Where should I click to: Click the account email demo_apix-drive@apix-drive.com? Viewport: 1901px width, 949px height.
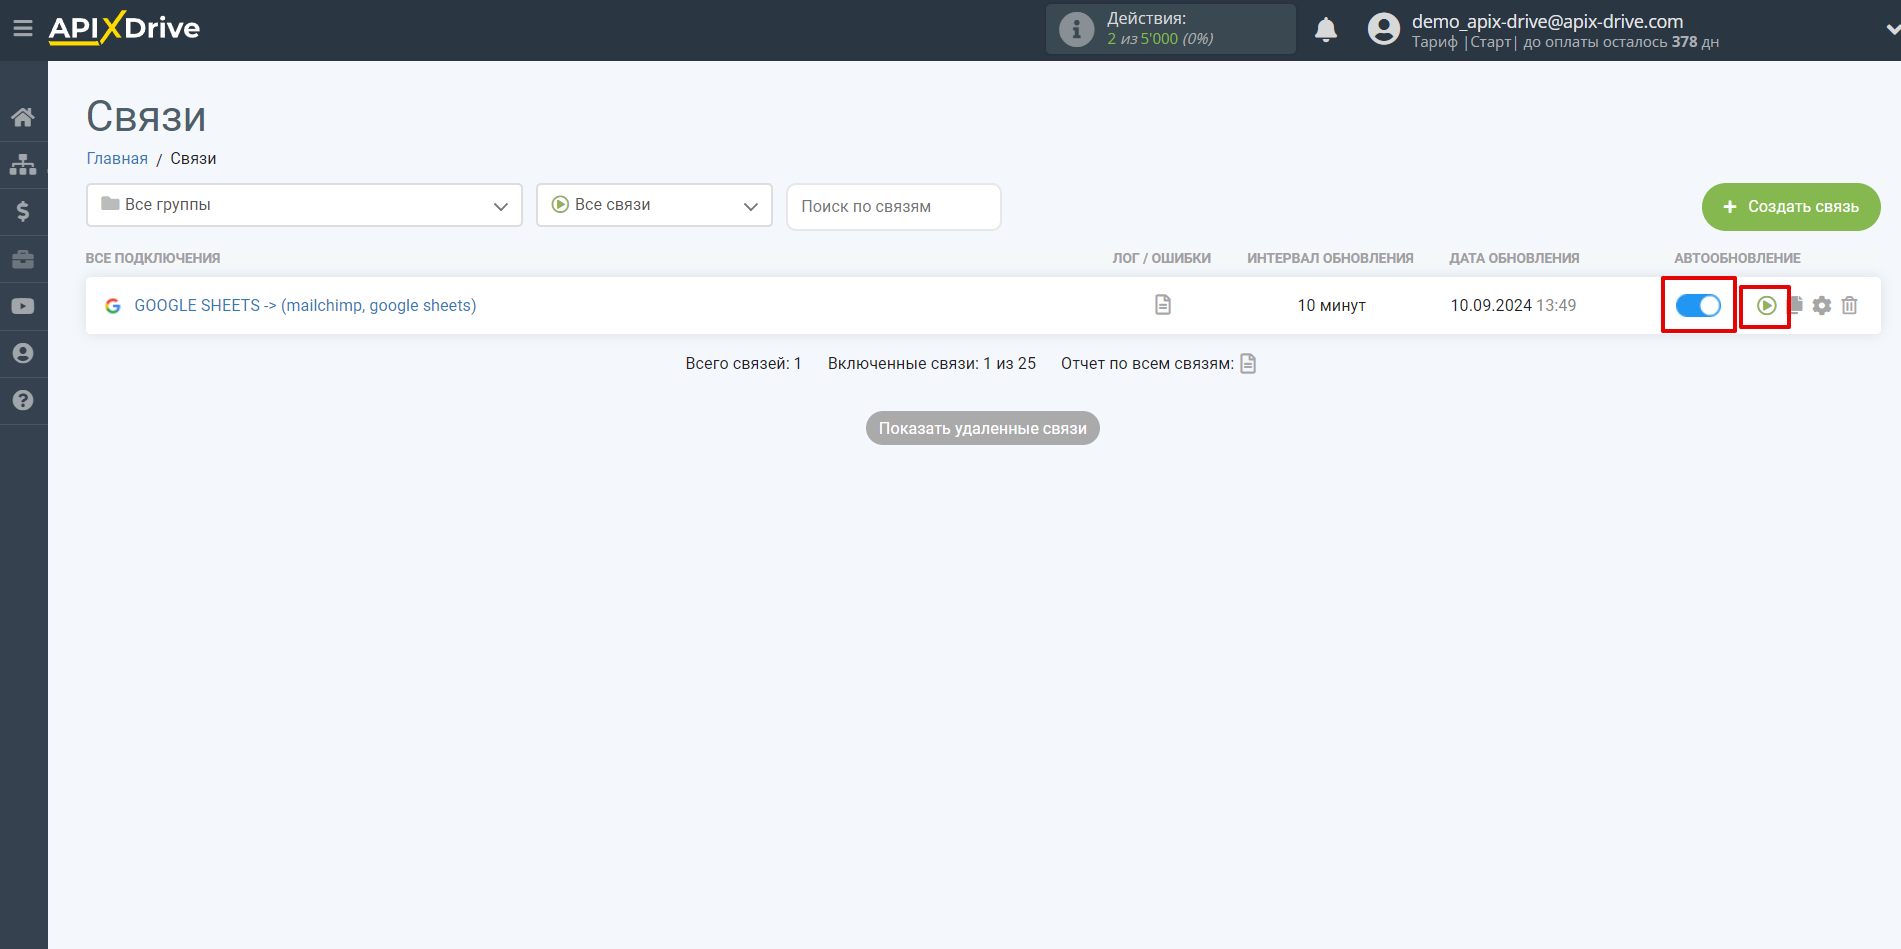(1547, 21)
